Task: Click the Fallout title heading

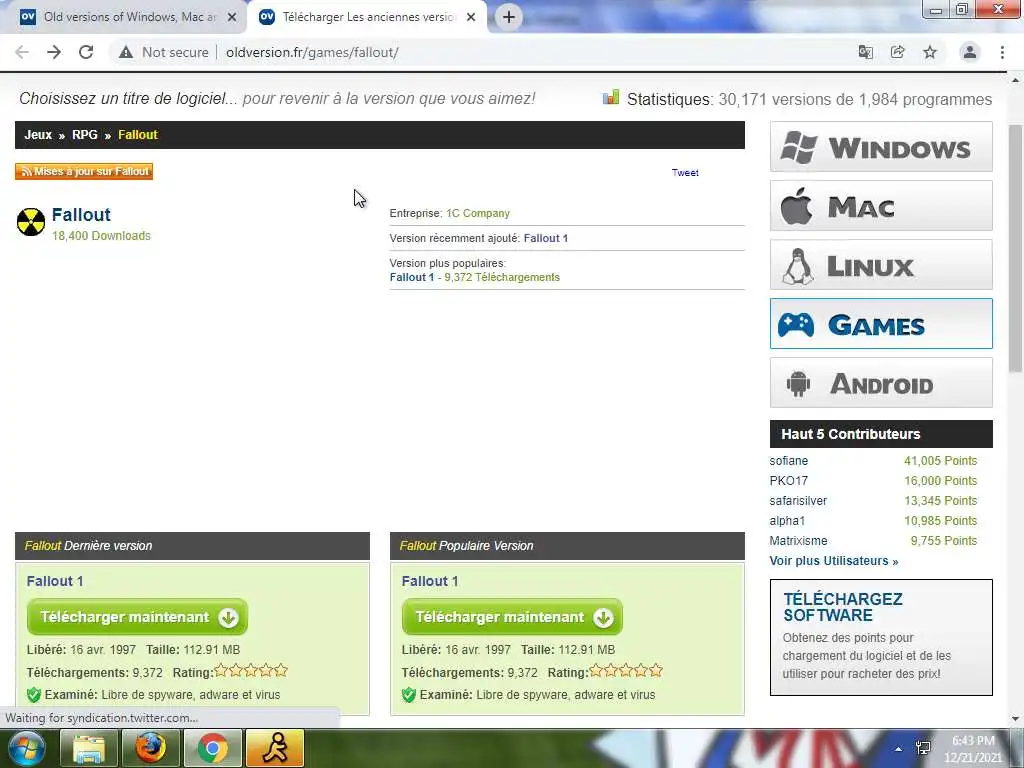Action: point(81,214)
